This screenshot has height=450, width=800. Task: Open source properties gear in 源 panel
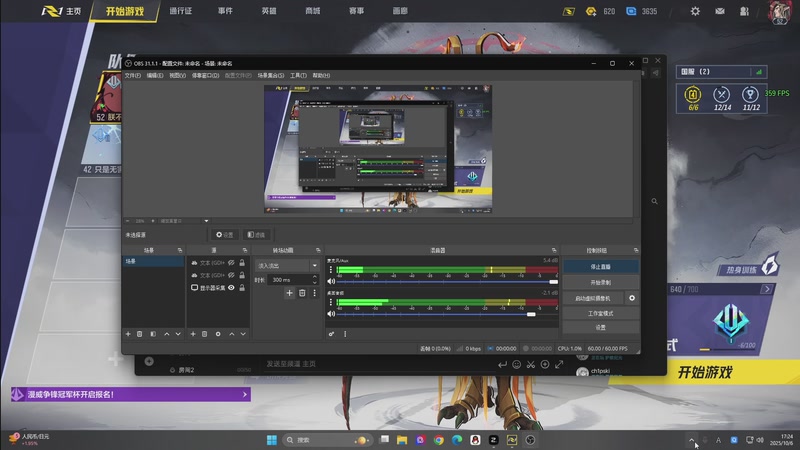coord(218,334)
